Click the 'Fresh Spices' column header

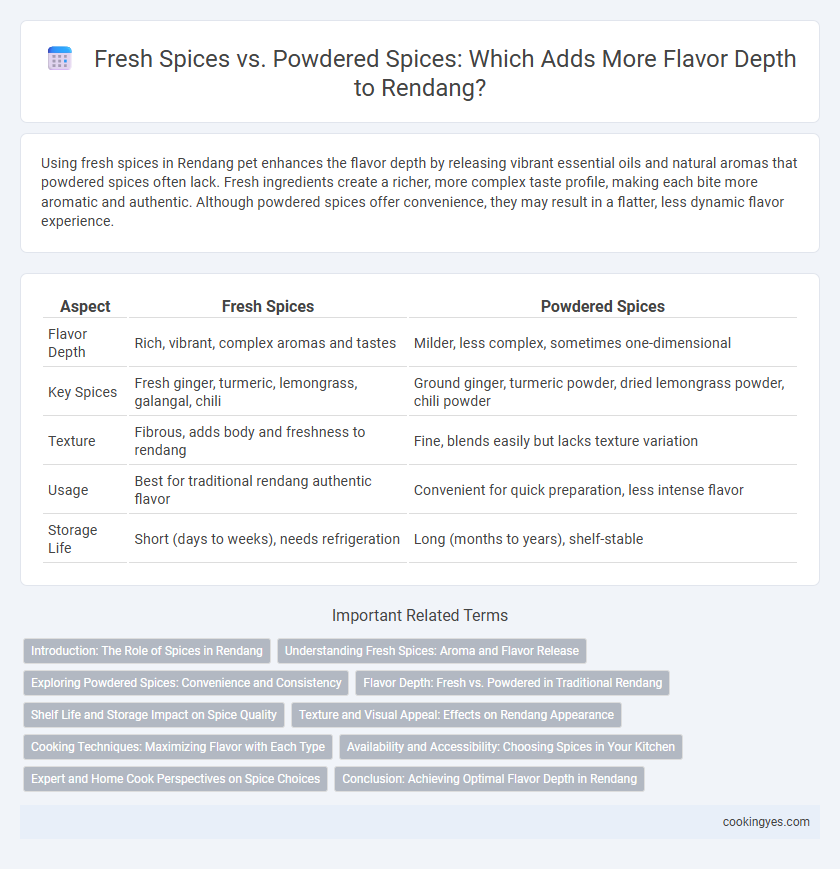click(x=268, y=306)
